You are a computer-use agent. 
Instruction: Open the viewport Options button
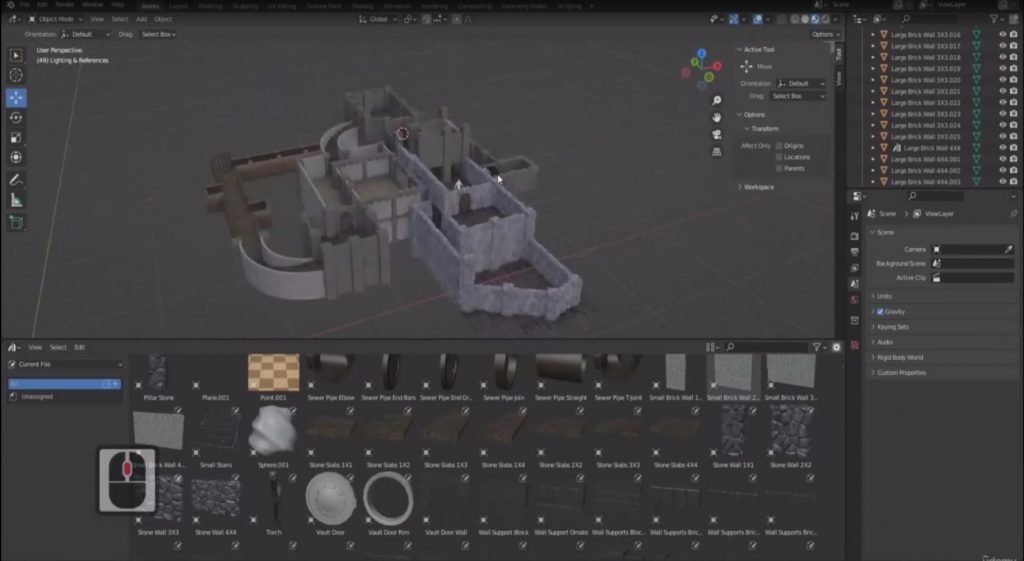[825, 34]
